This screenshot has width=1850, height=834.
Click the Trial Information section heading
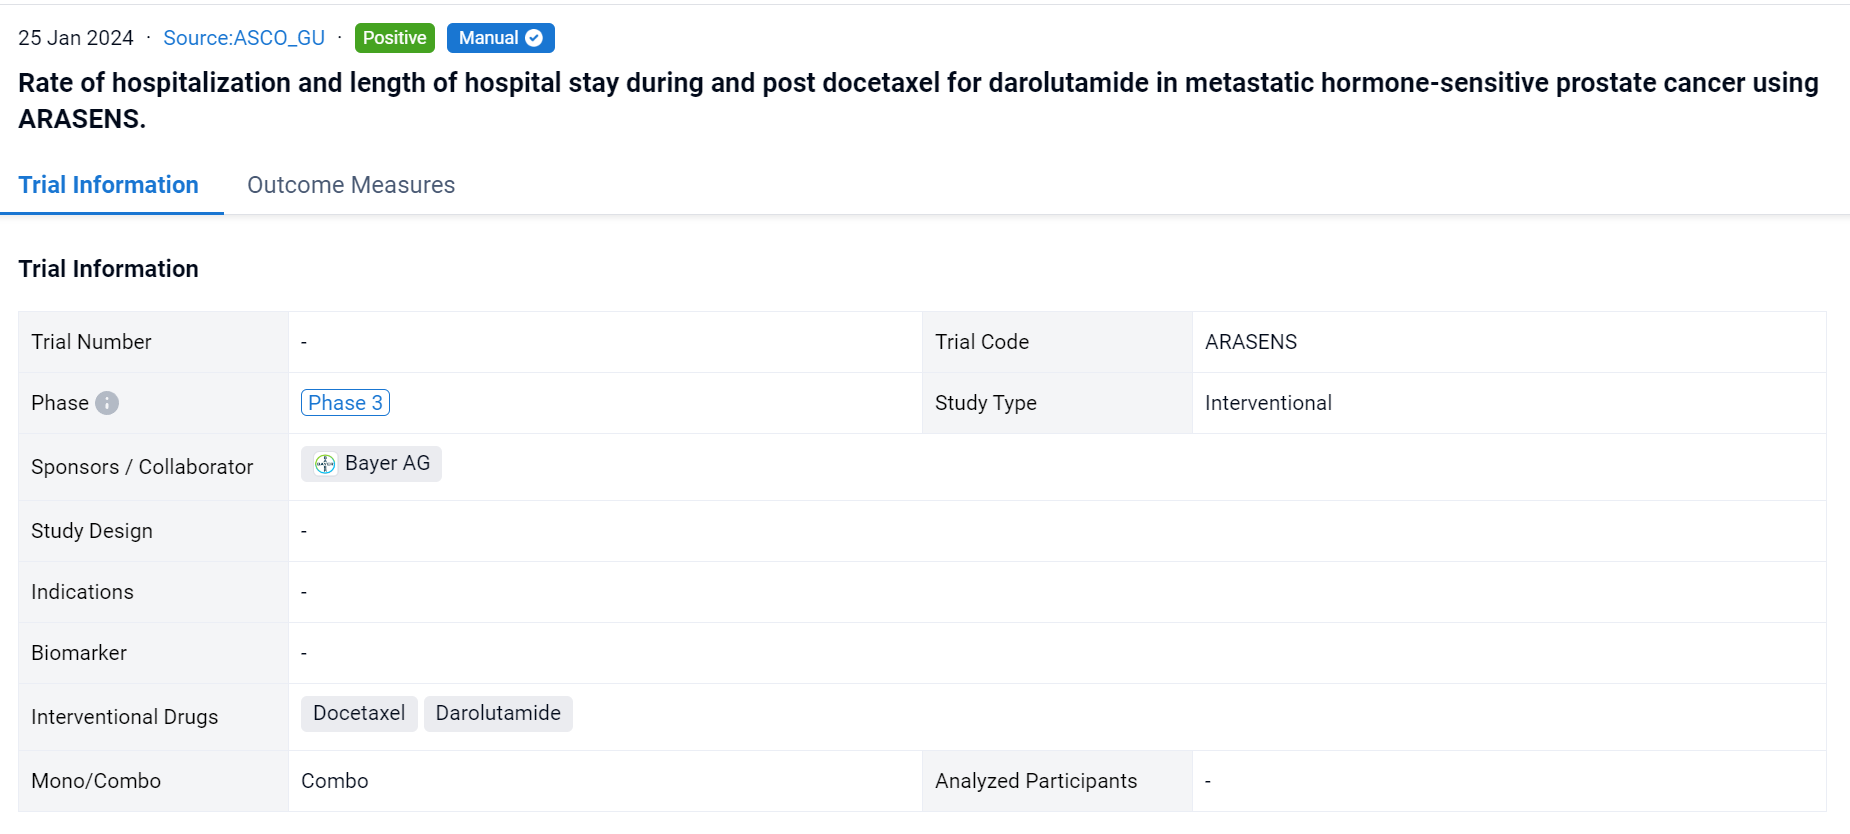(x=108, y=269)
